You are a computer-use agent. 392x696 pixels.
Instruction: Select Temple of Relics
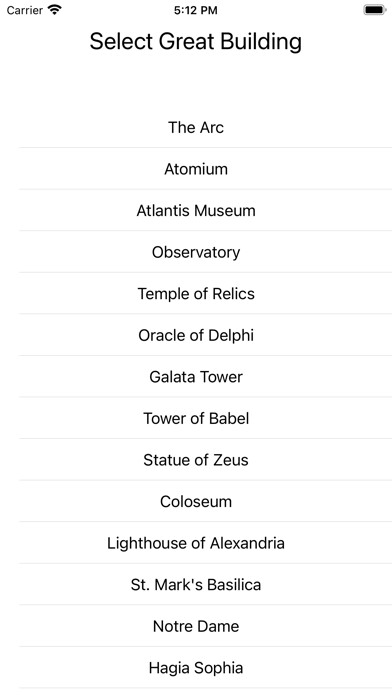click(x=196, y=294)
